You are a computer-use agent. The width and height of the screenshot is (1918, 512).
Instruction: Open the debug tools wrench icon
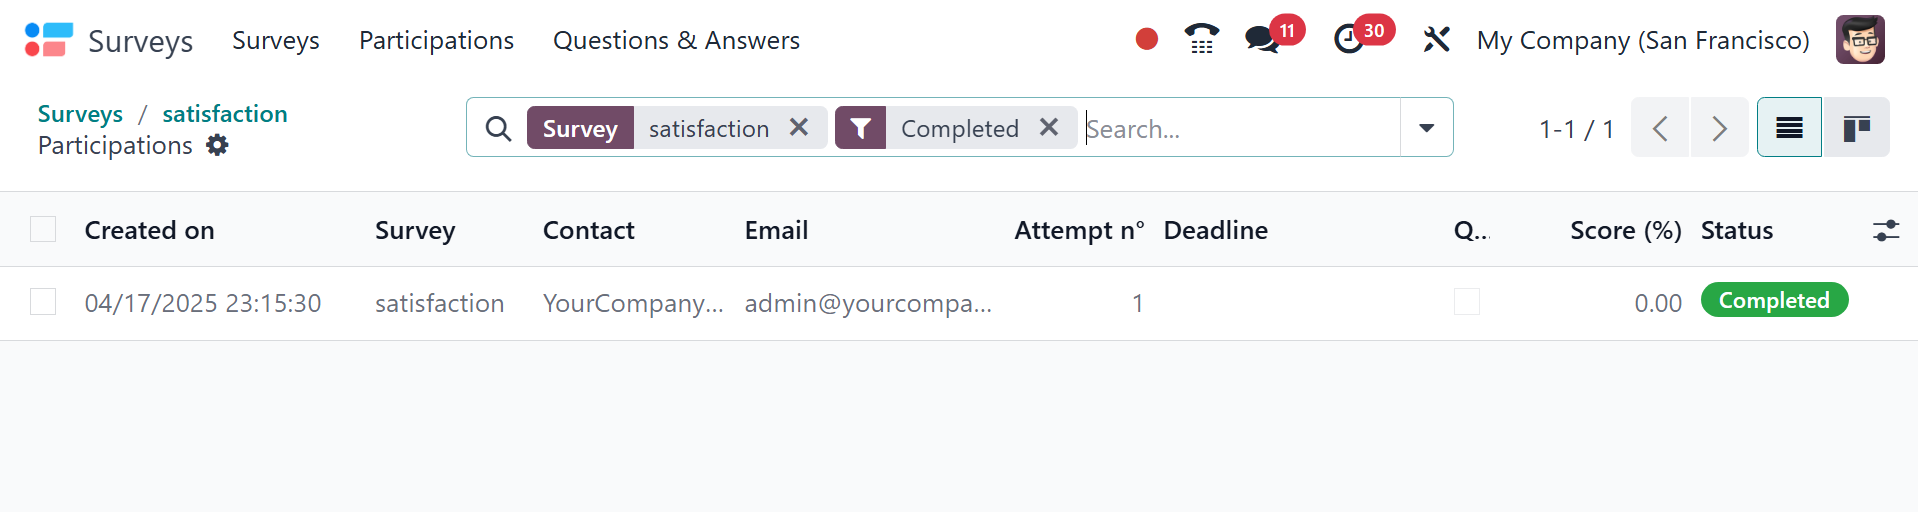pyautogui.click(x=1436, y=40)
